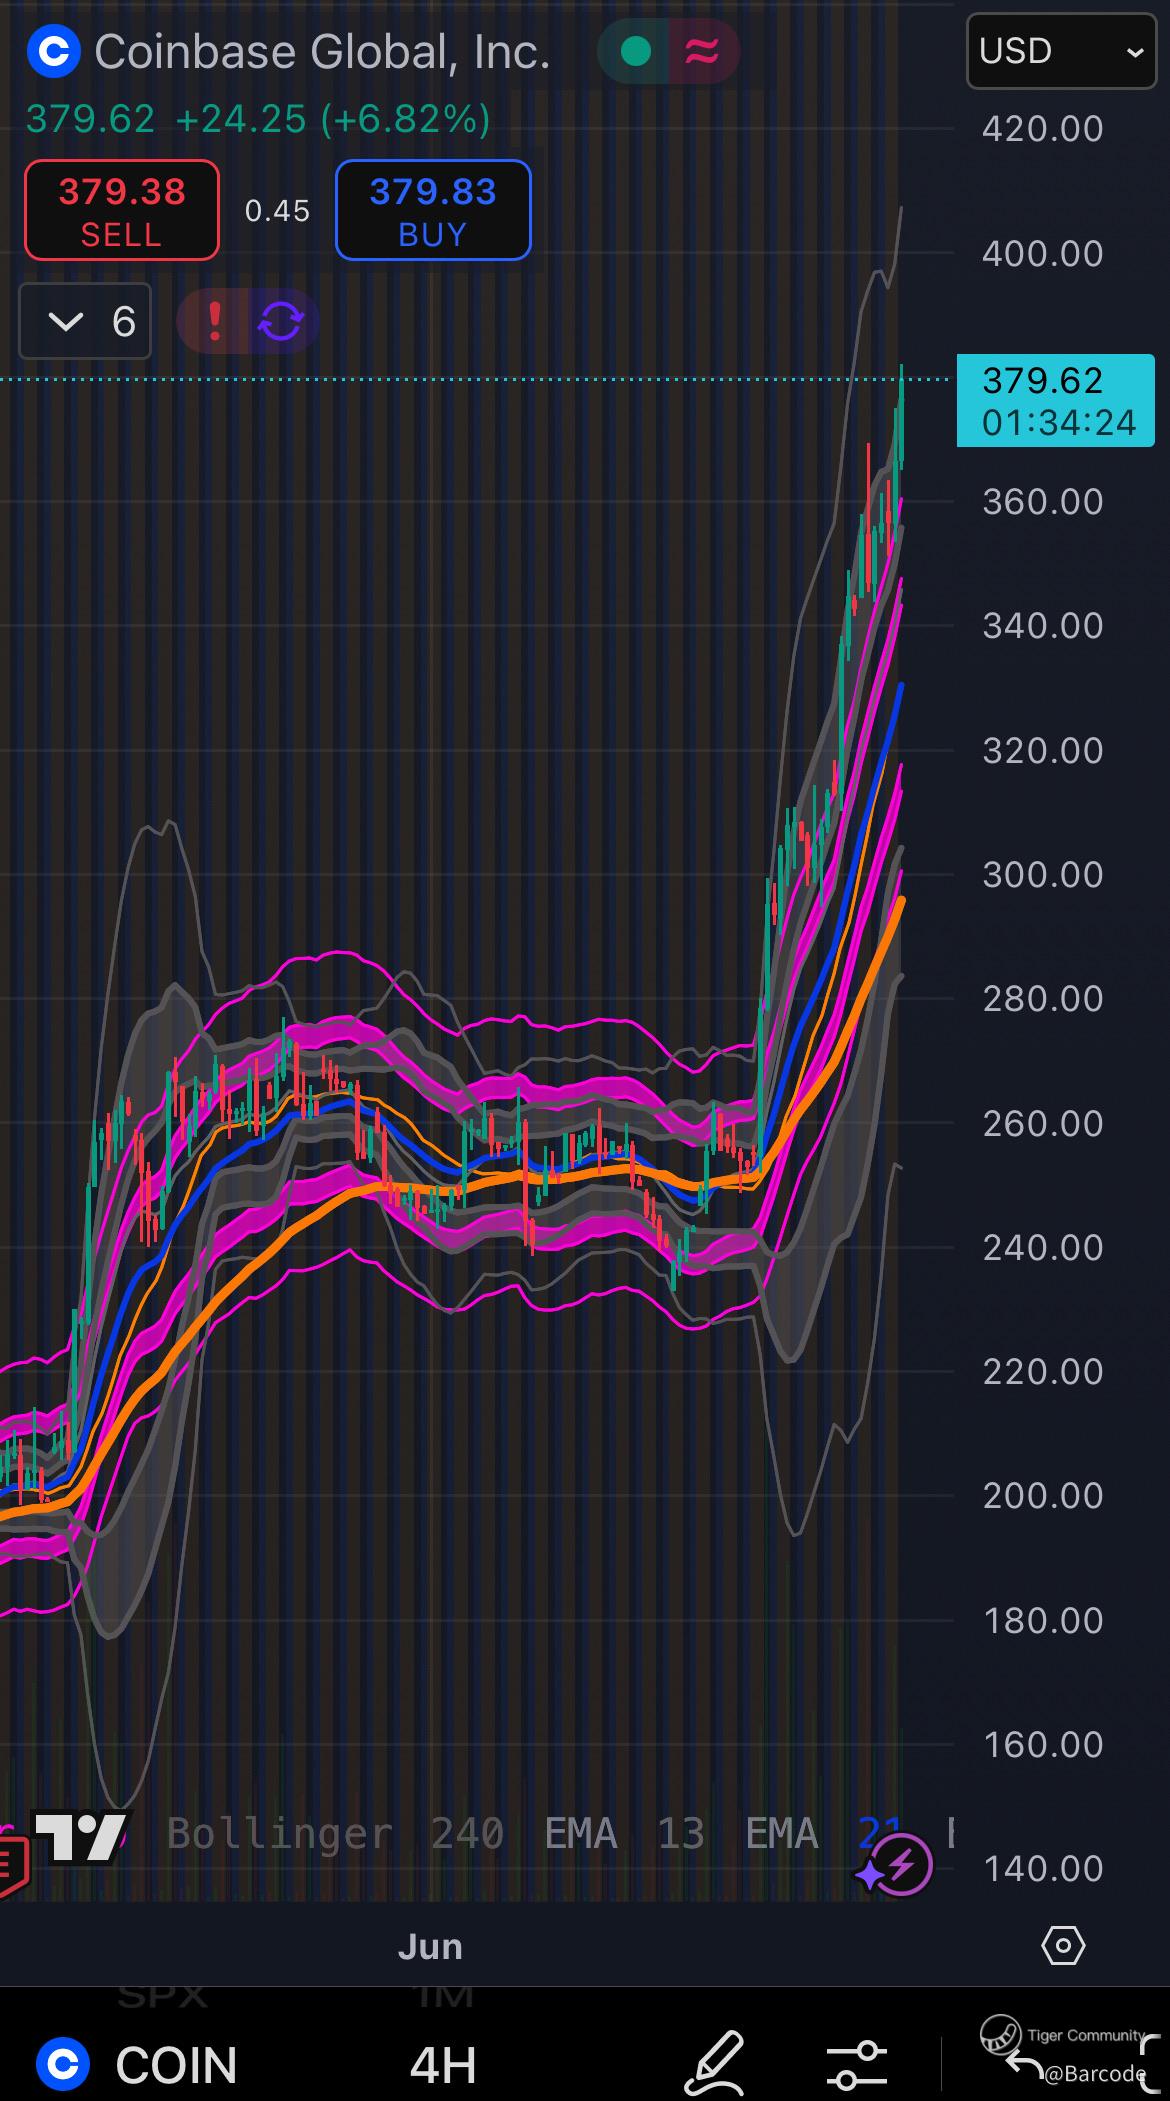Tap the 180.00 price axis label
This screenshot has height=2101, width=1170.
[x=1043, y=1621]
